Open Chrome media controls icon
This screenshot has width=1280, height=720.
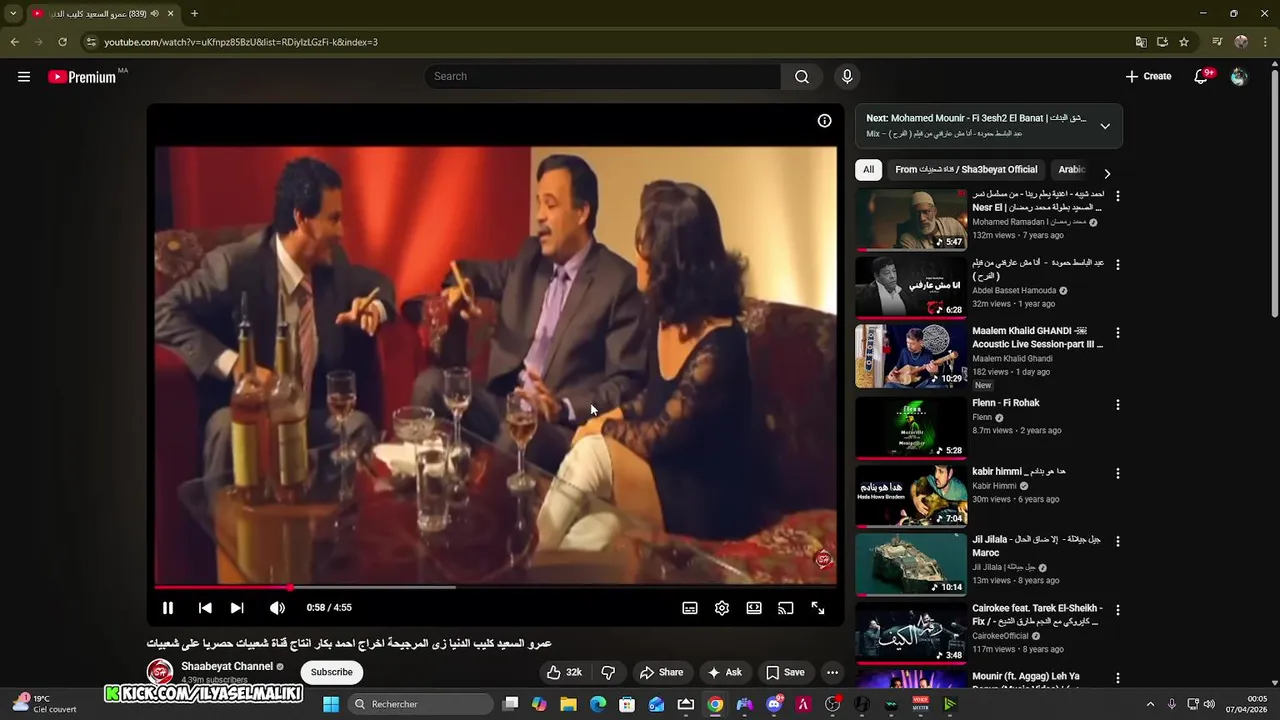pyautogui.click(x=1217, y=42)
